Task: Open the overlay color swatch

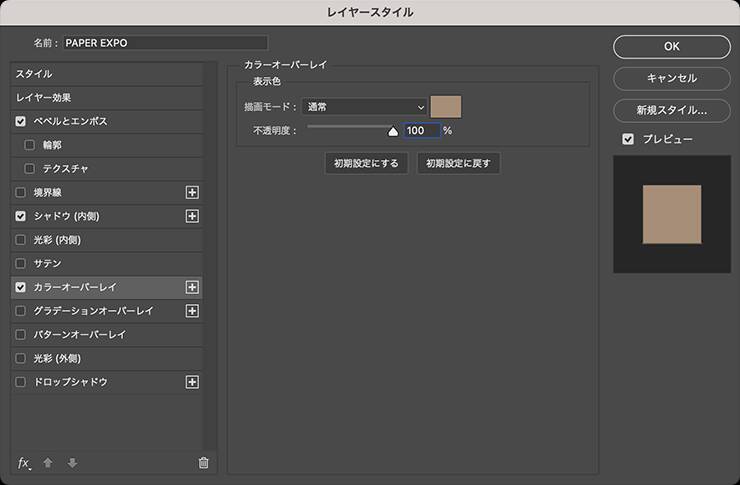Action: pos(445,107)
